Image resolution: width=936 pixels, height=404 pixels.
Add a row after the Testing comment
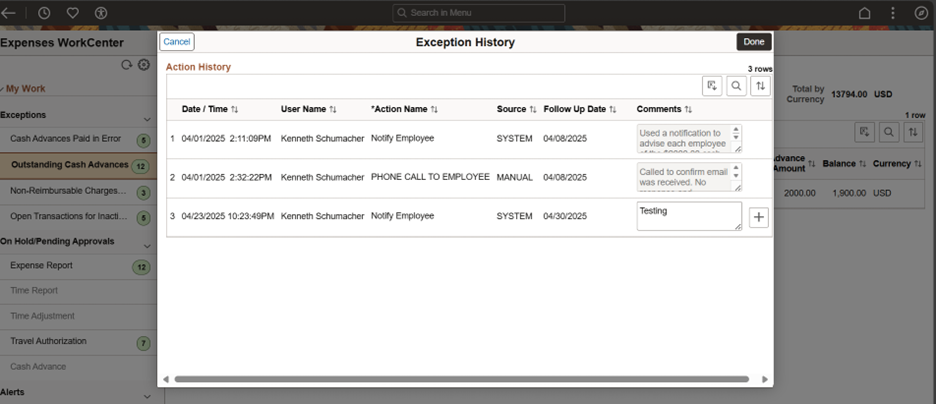point(759,217)
